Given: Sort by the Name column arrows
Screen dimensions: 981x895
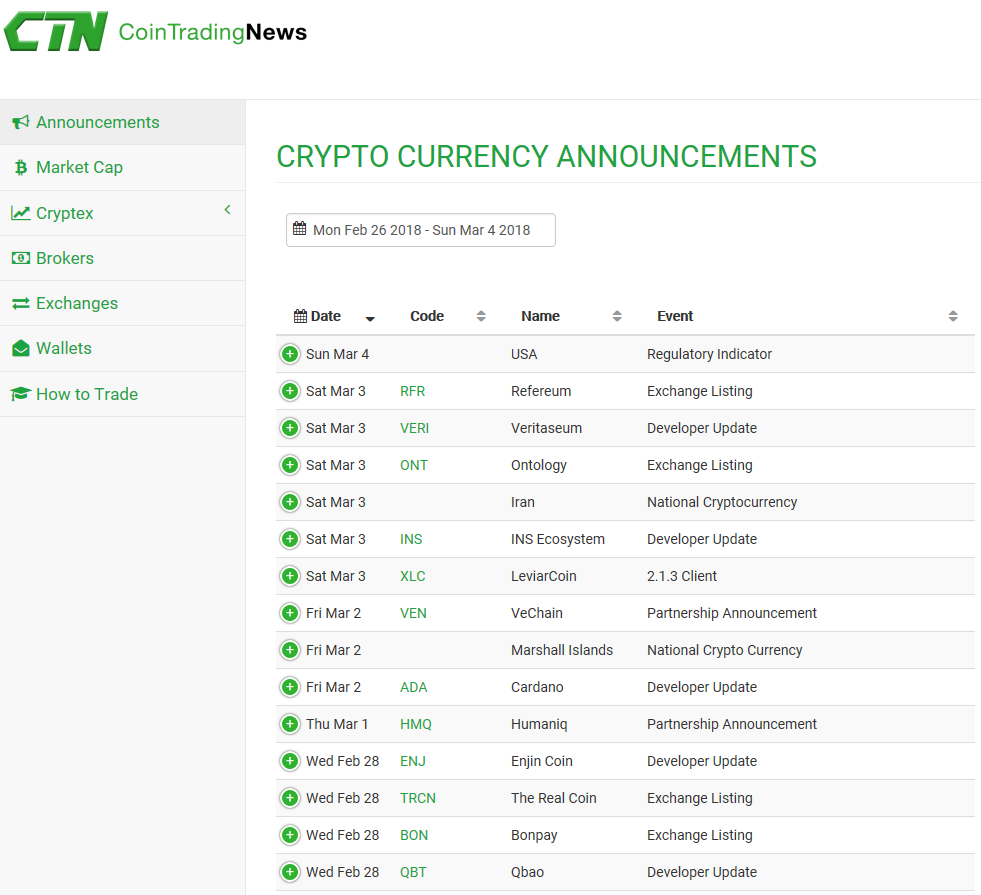Looking at the screenshot, I should [617, 316].
